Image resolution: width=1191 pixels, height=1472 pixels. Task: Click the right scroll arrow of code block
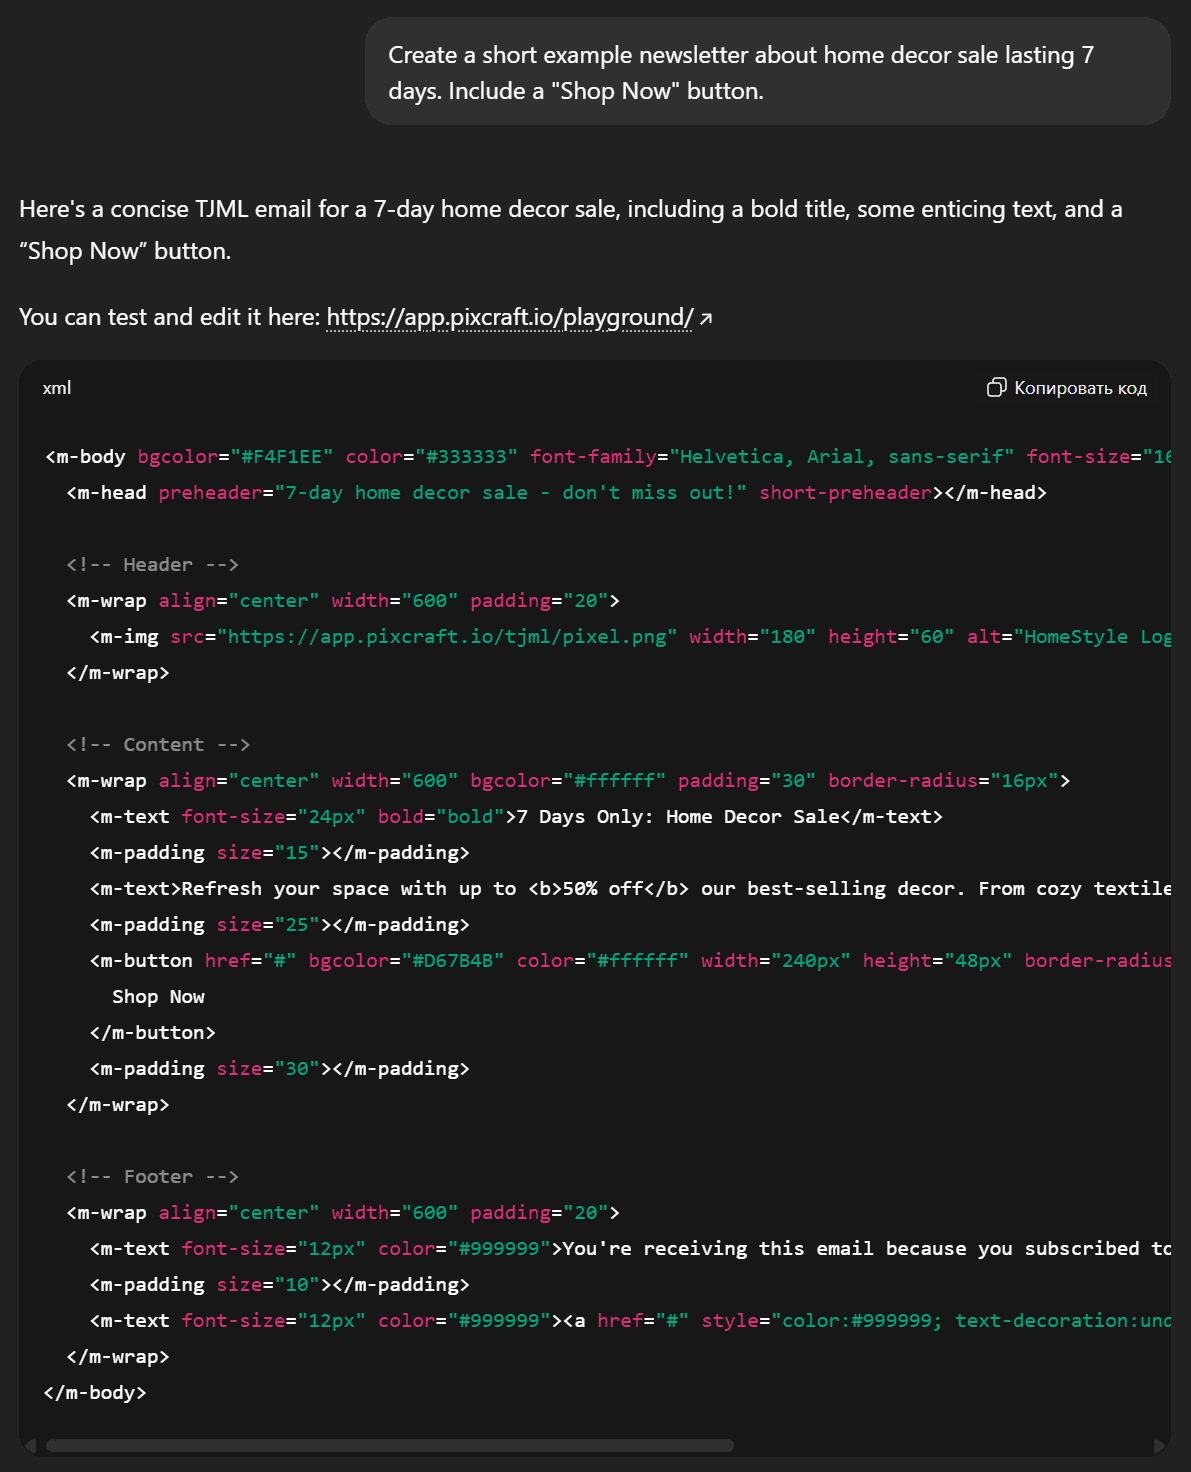[1159, 1445]
